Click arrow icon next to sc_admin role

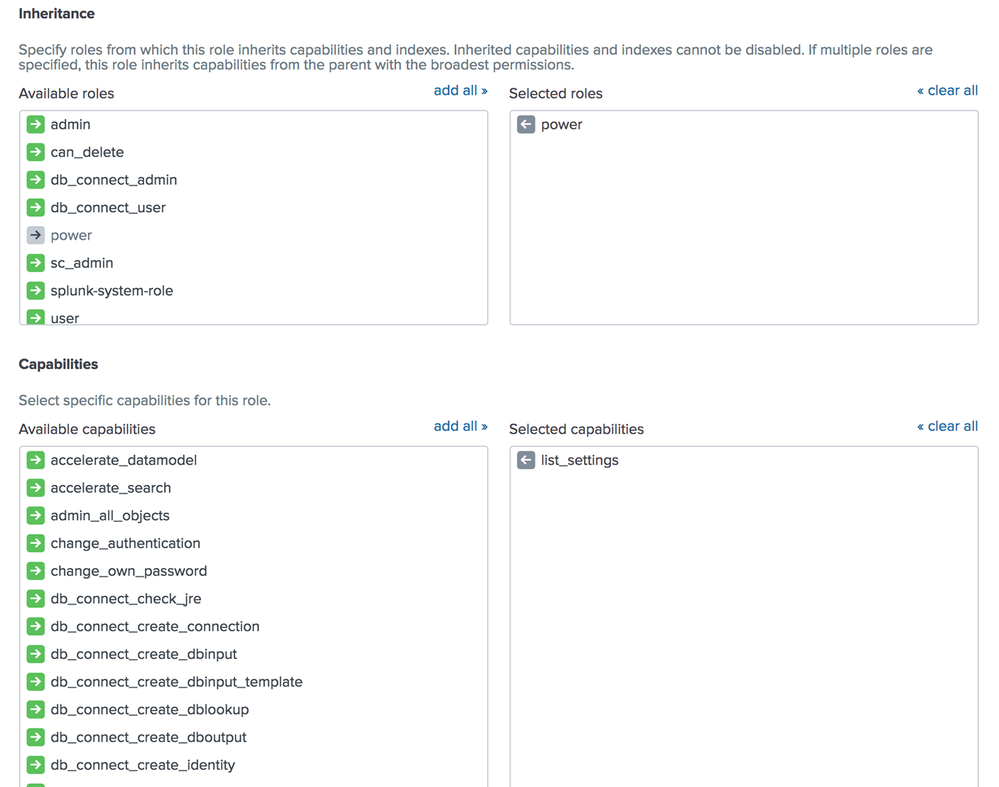[x=36, y=263]
